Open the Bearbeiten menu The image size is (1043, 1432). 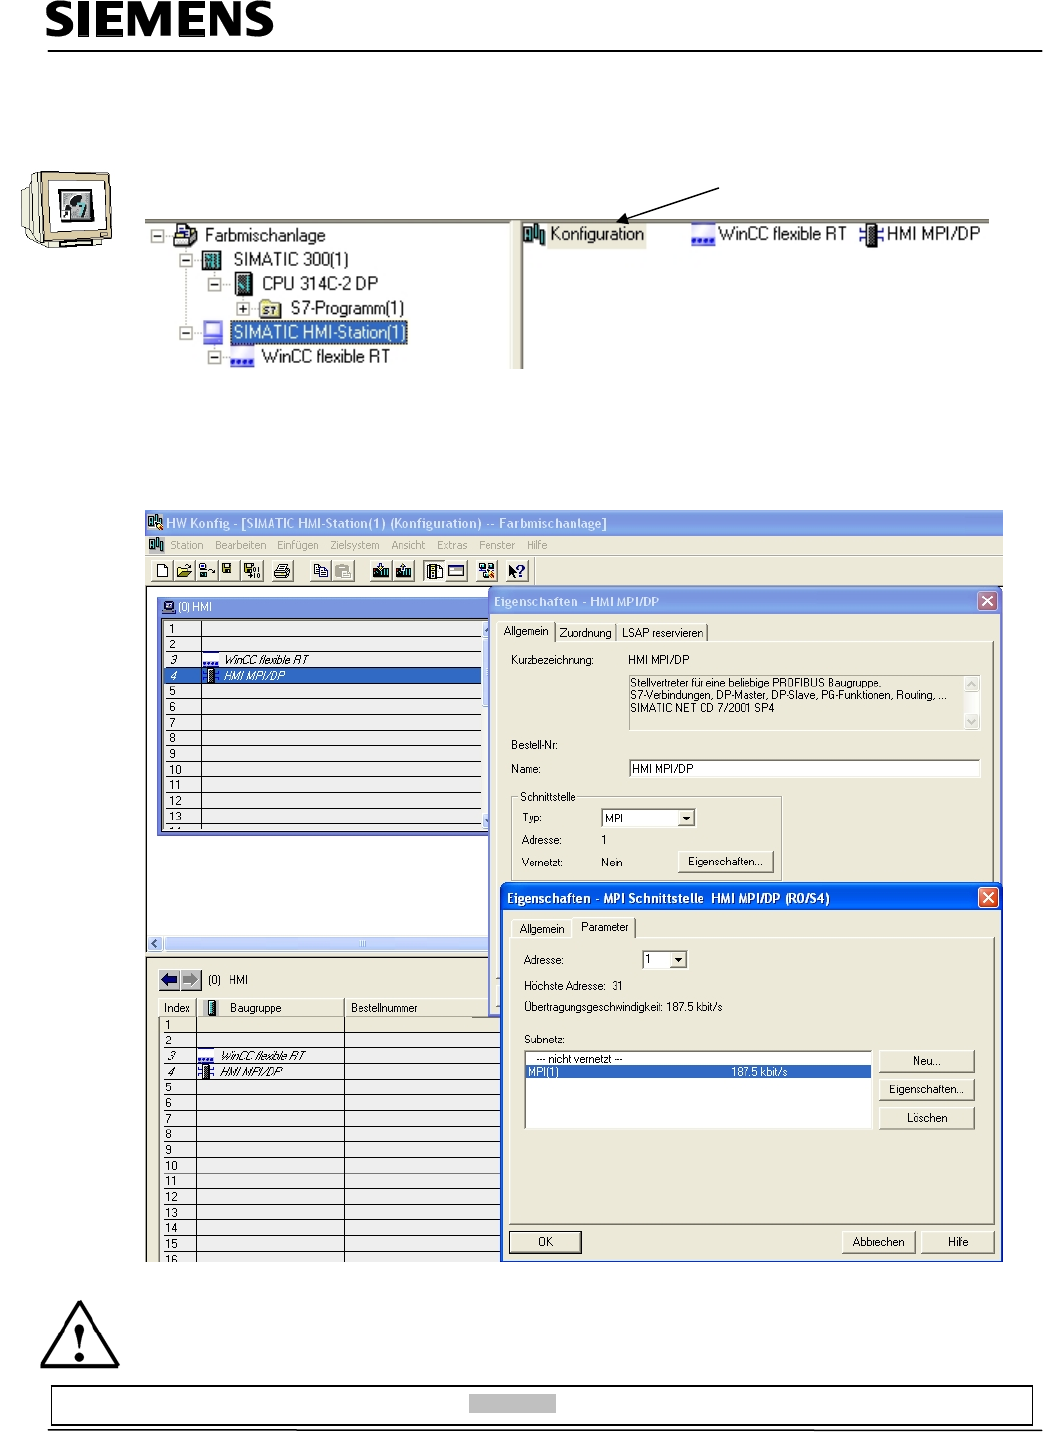(x=240, y=545)
